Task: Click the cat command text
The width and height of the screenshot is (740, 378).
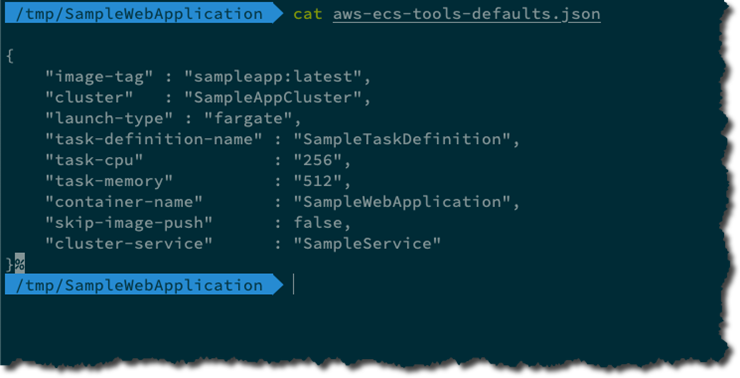Action: click(x=308, y=14)
